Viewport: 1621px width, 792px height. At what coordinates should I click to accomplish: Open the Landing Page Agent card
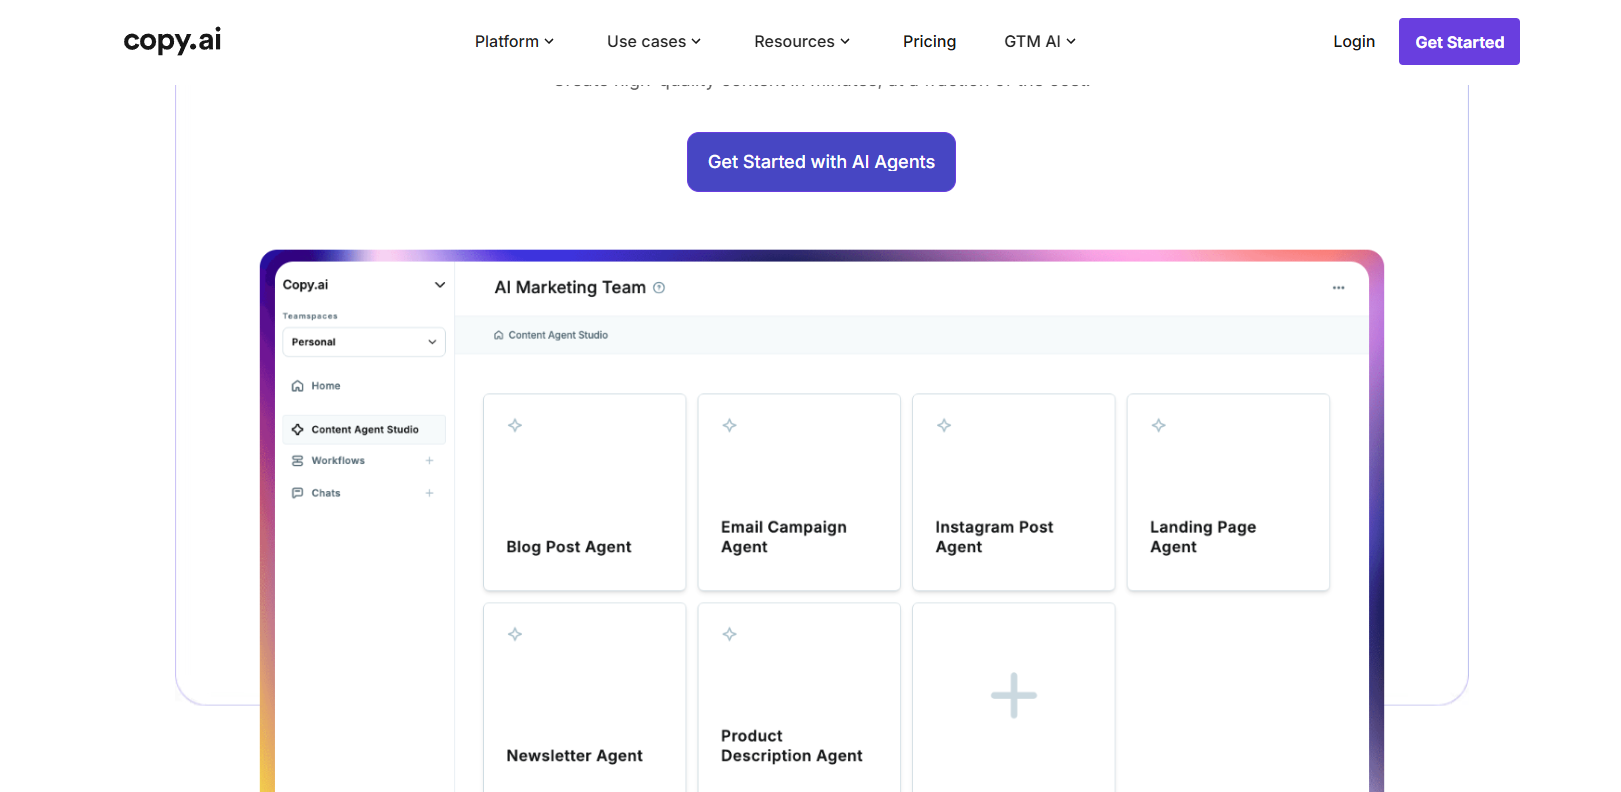tap(1228, 493)
